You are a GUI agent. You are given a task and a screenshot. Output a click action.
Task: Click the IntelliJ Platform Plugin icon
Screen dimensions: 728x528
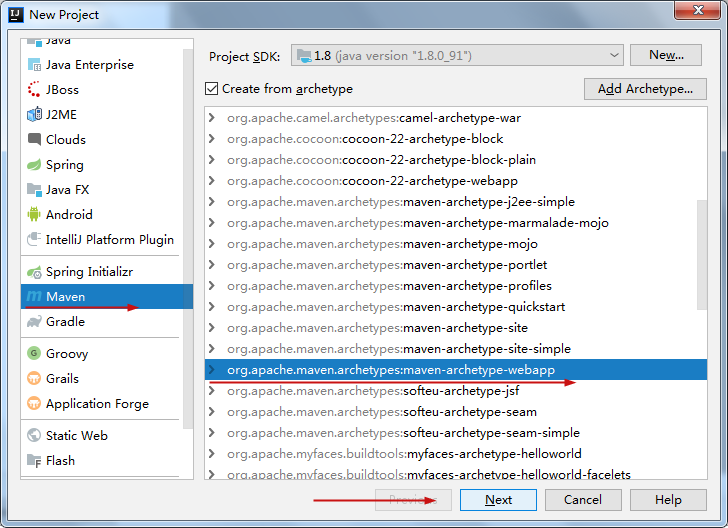tap(34, 239)
